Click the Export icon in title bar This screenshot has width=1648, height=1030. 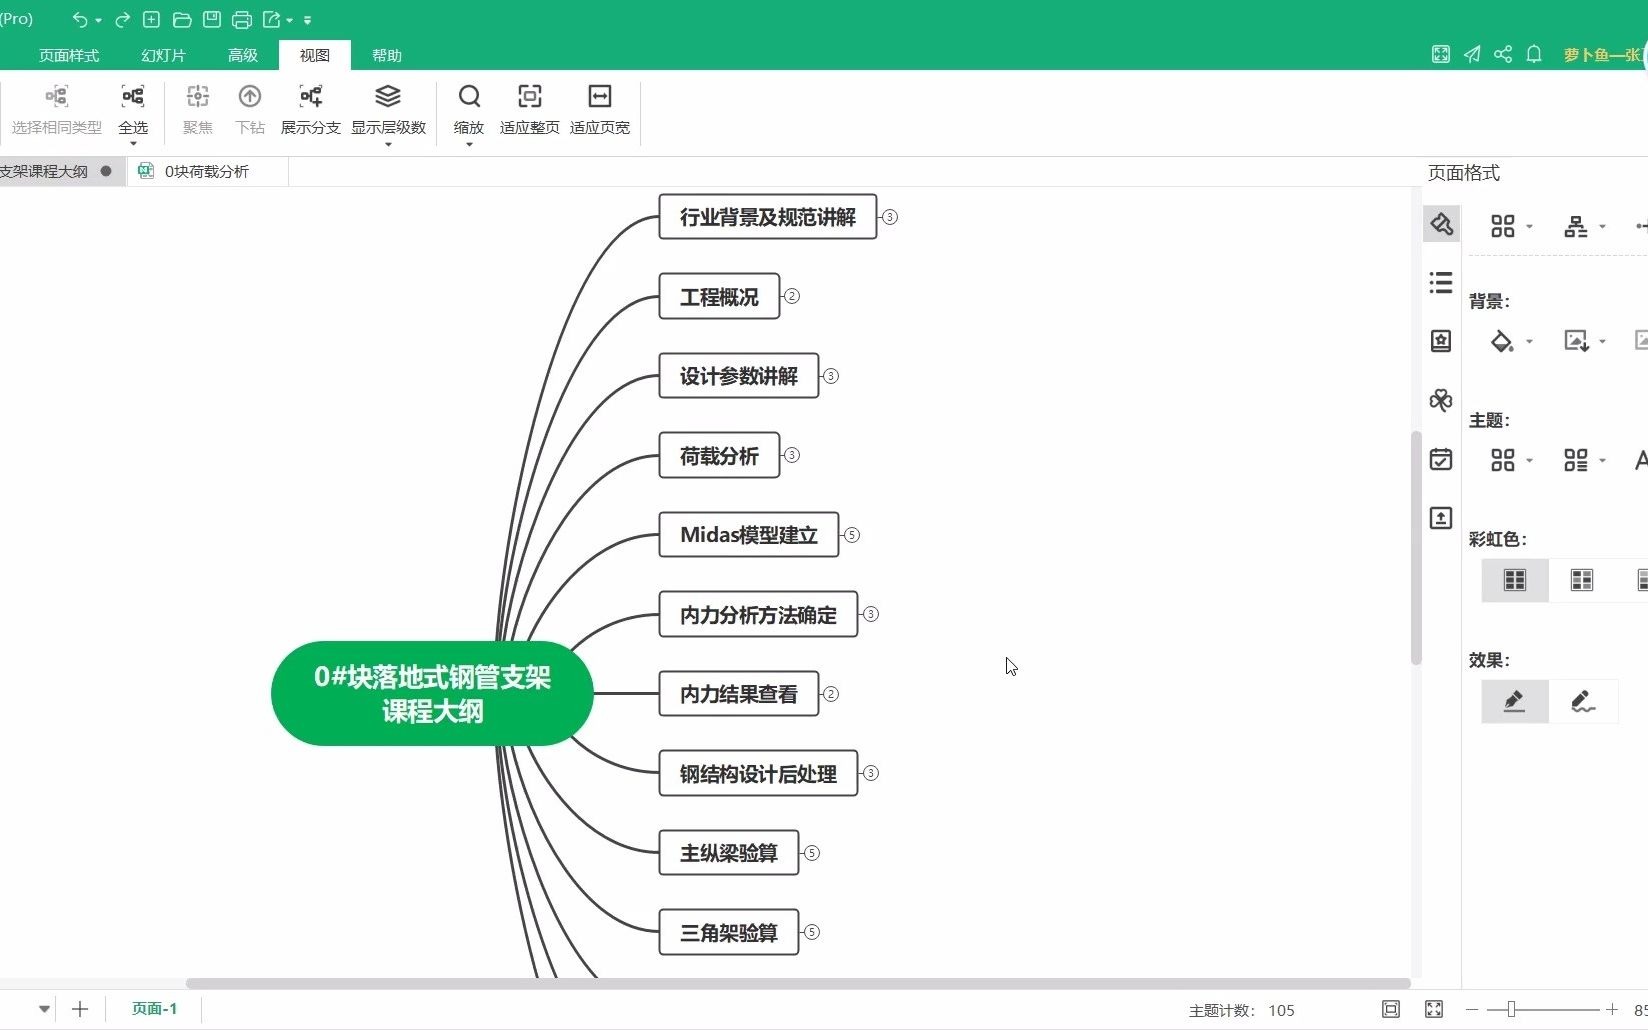(x=272, y=19)
